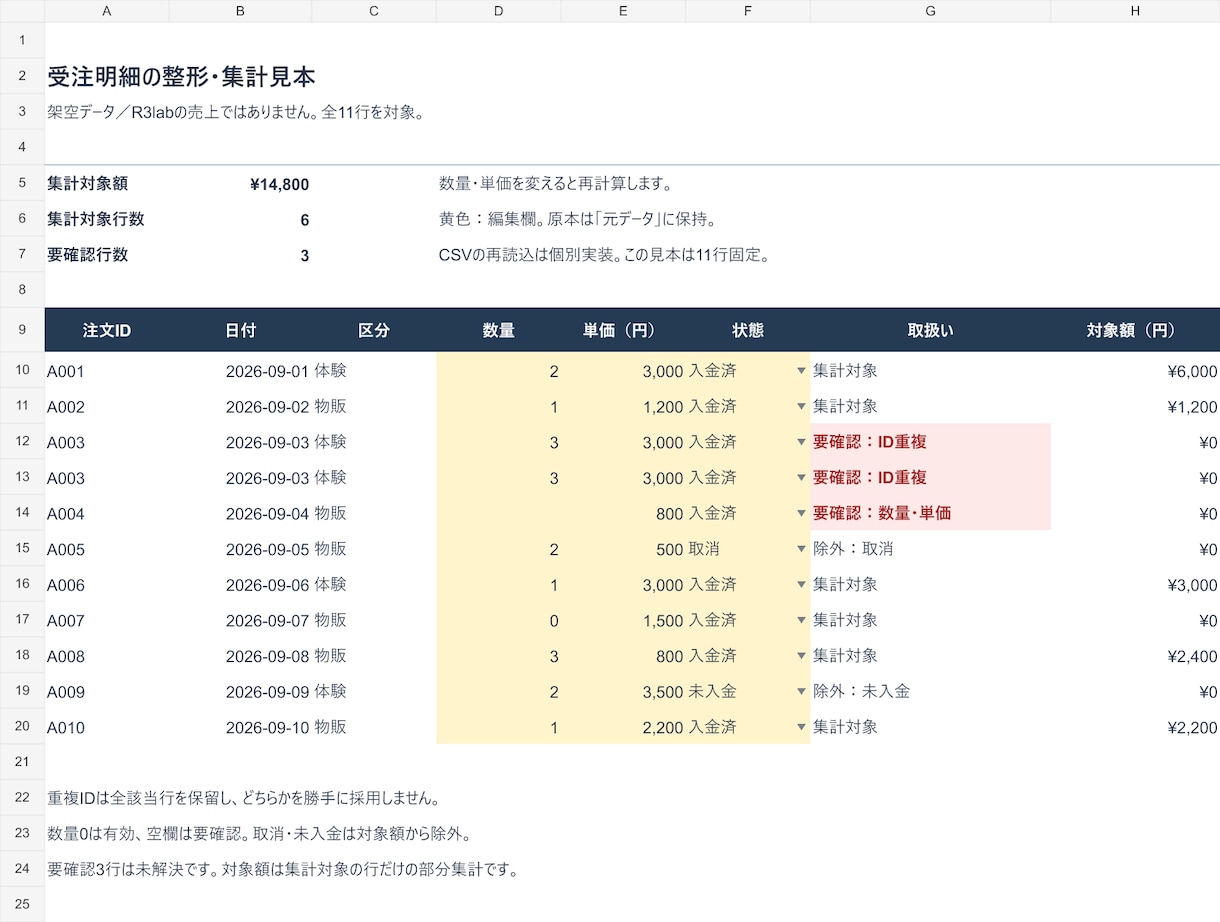Click the 日付 header cell

[x=240, y=330]
